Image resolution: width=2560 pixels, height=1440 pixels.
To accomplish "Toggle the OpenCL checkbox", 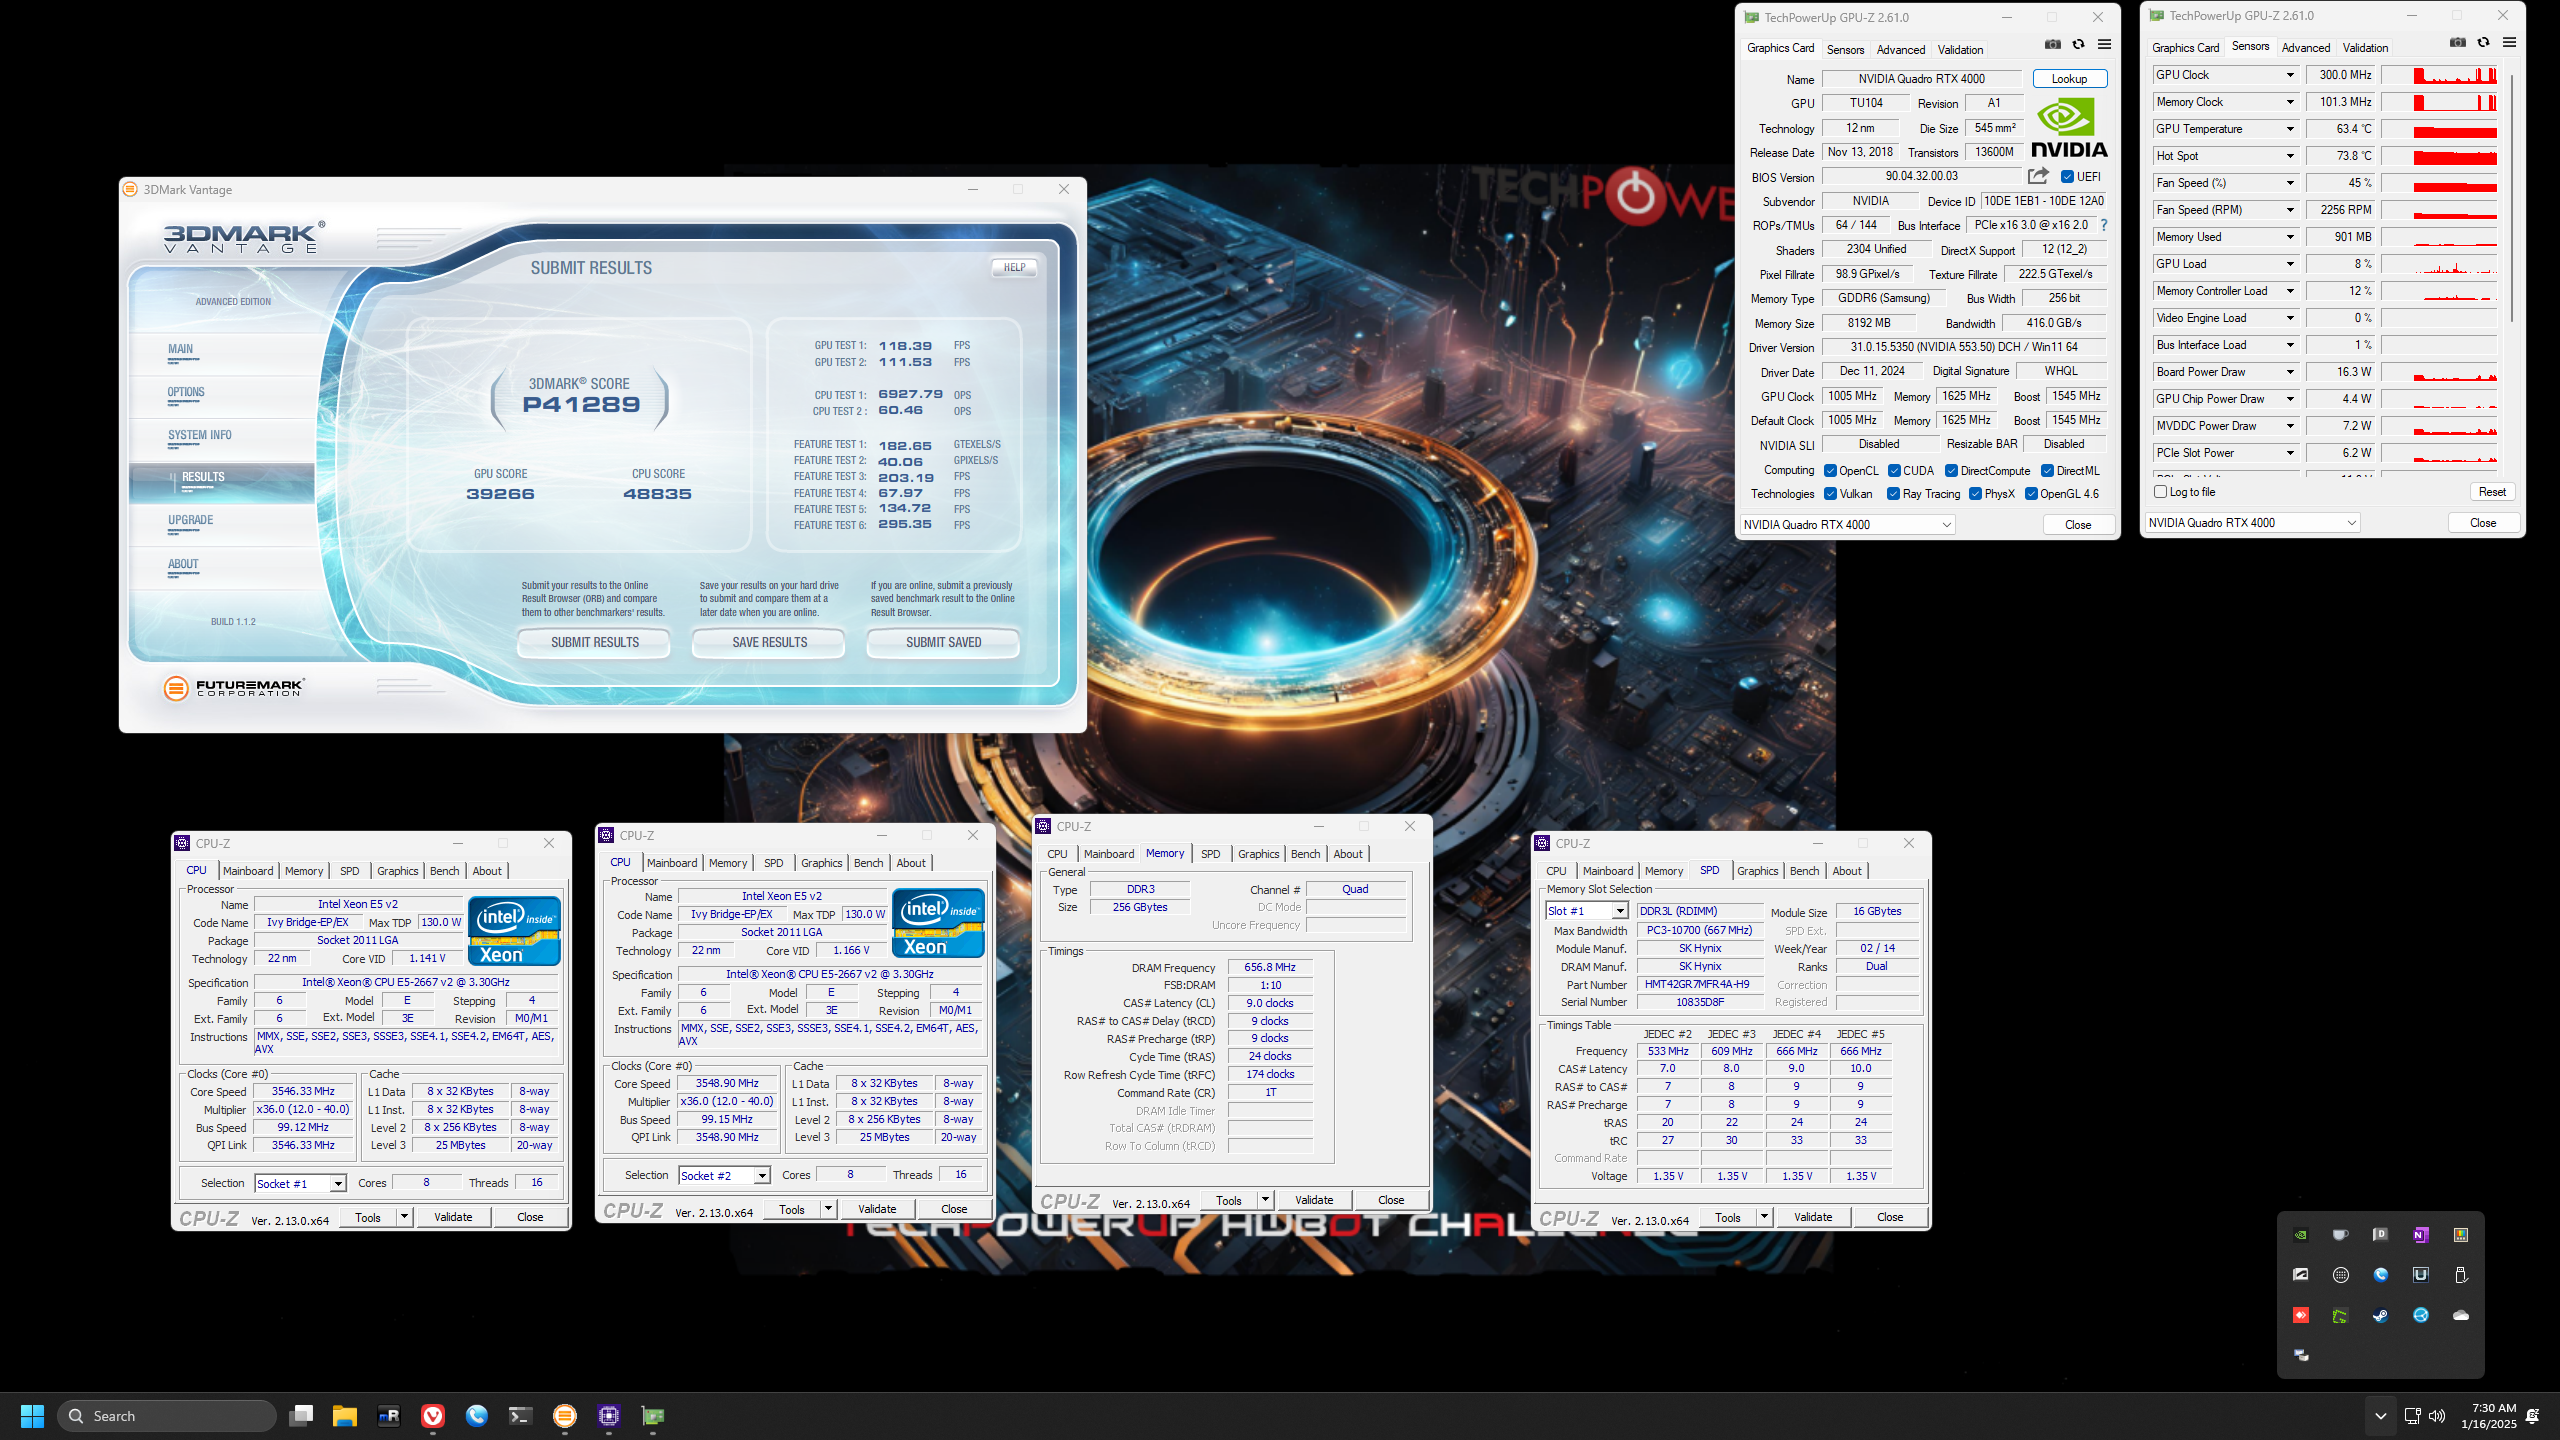I will point(1830,471).
